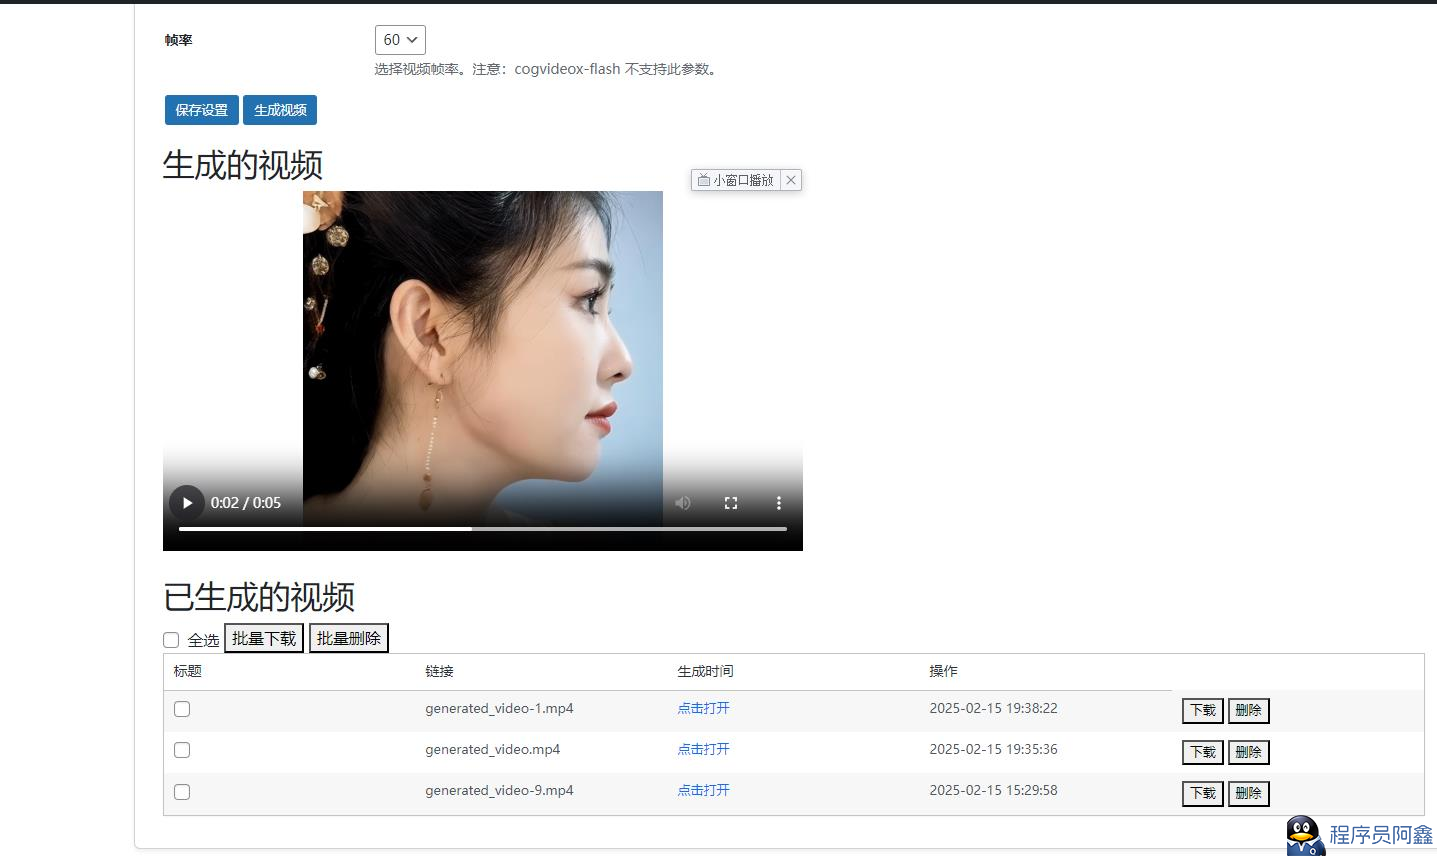Image resolution: width=1437 pixels, height=856 pixels.
Task: Click the 已生成的视频 heading
Action: pos(259,597)
